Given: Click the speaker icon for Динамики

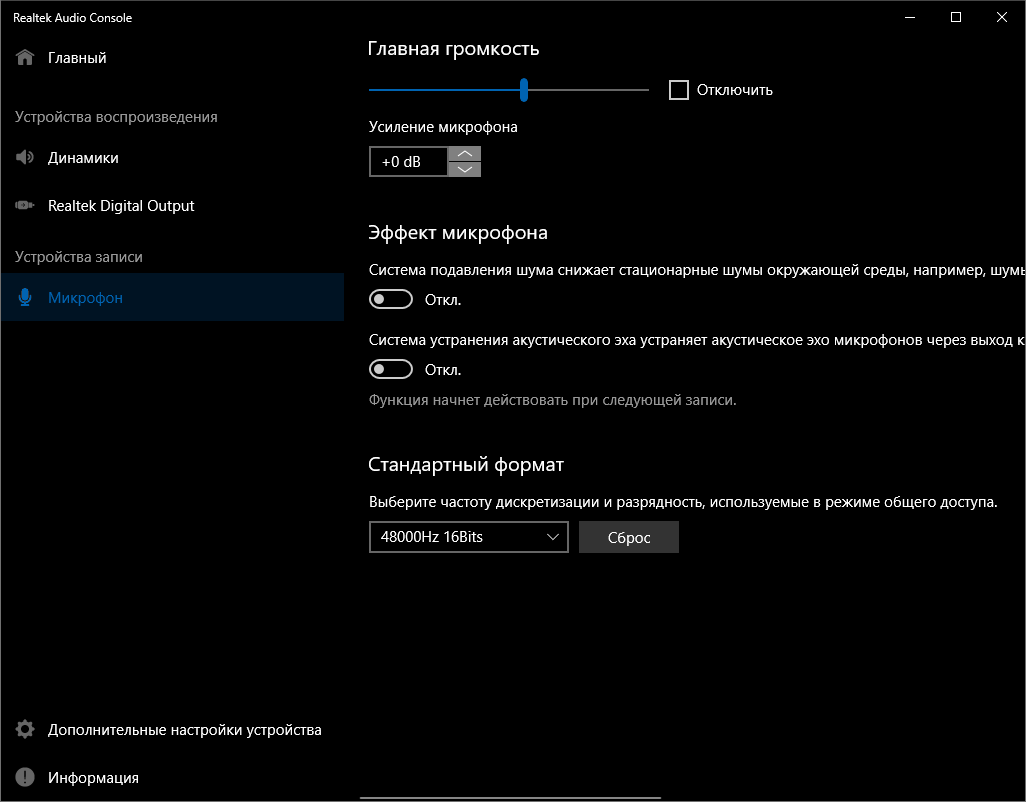Looking at the screenshot, I should click(25, 158).
